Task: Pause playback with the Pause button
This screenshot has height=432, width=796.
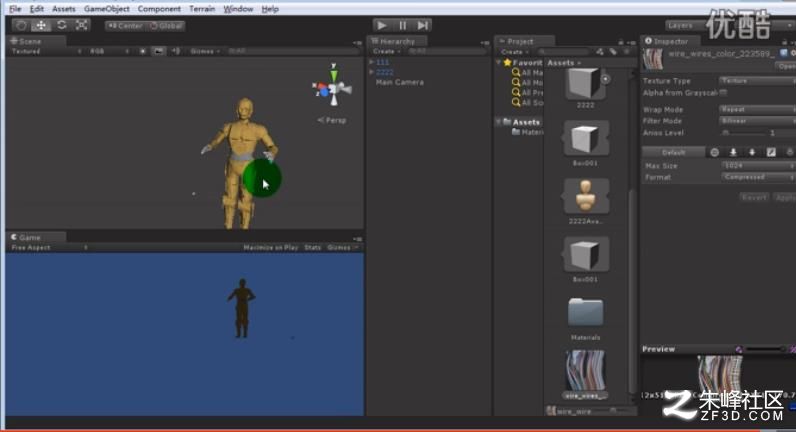Action: (x=402, y=25)
